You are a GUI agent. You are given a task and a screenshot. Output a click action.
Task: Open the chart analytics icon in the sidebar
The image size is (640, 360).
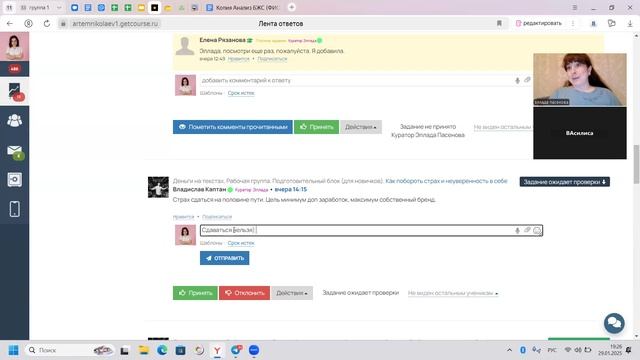point(14,91)
